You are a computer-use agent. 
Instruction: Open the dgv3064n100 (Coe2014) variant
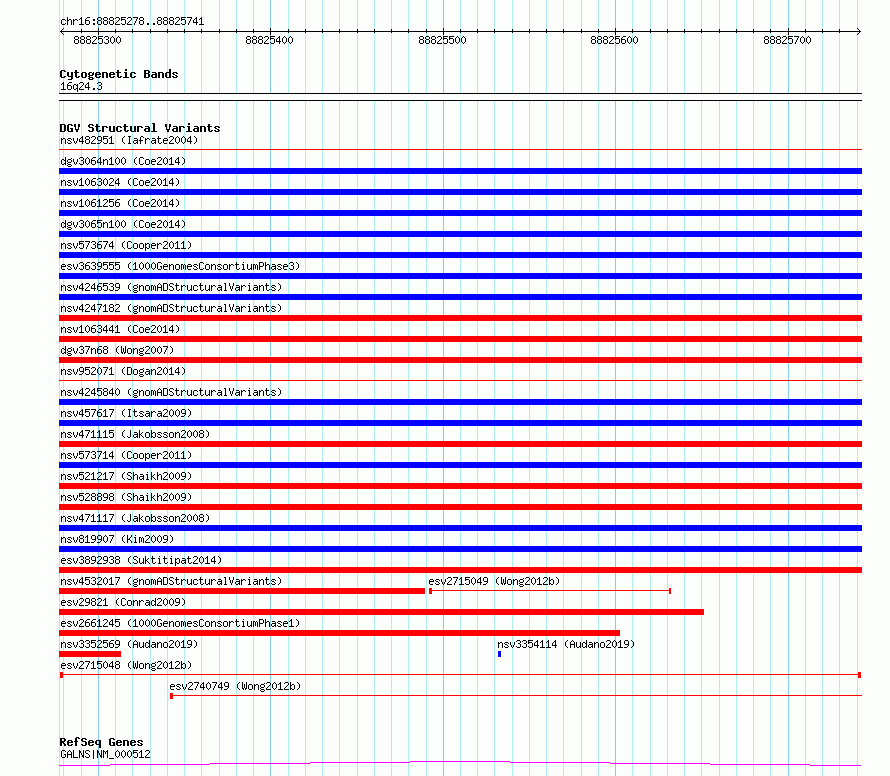coord(123,161)
